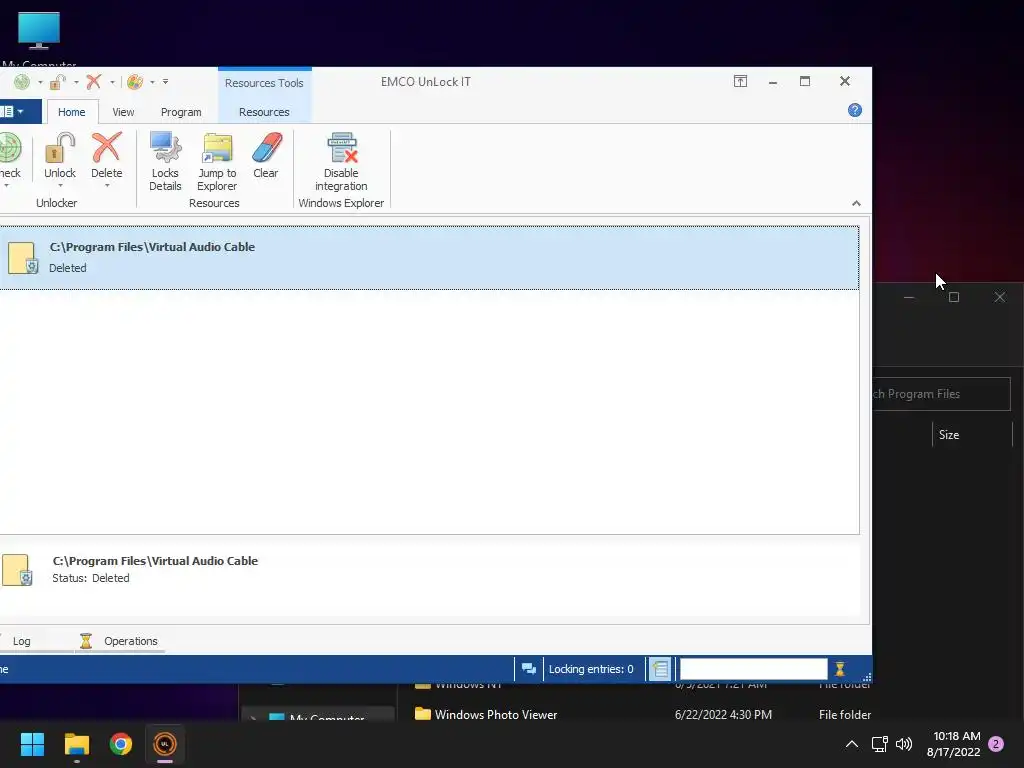
Task: Disable Windows Explorer integration
Action: (x=341, y=161)
